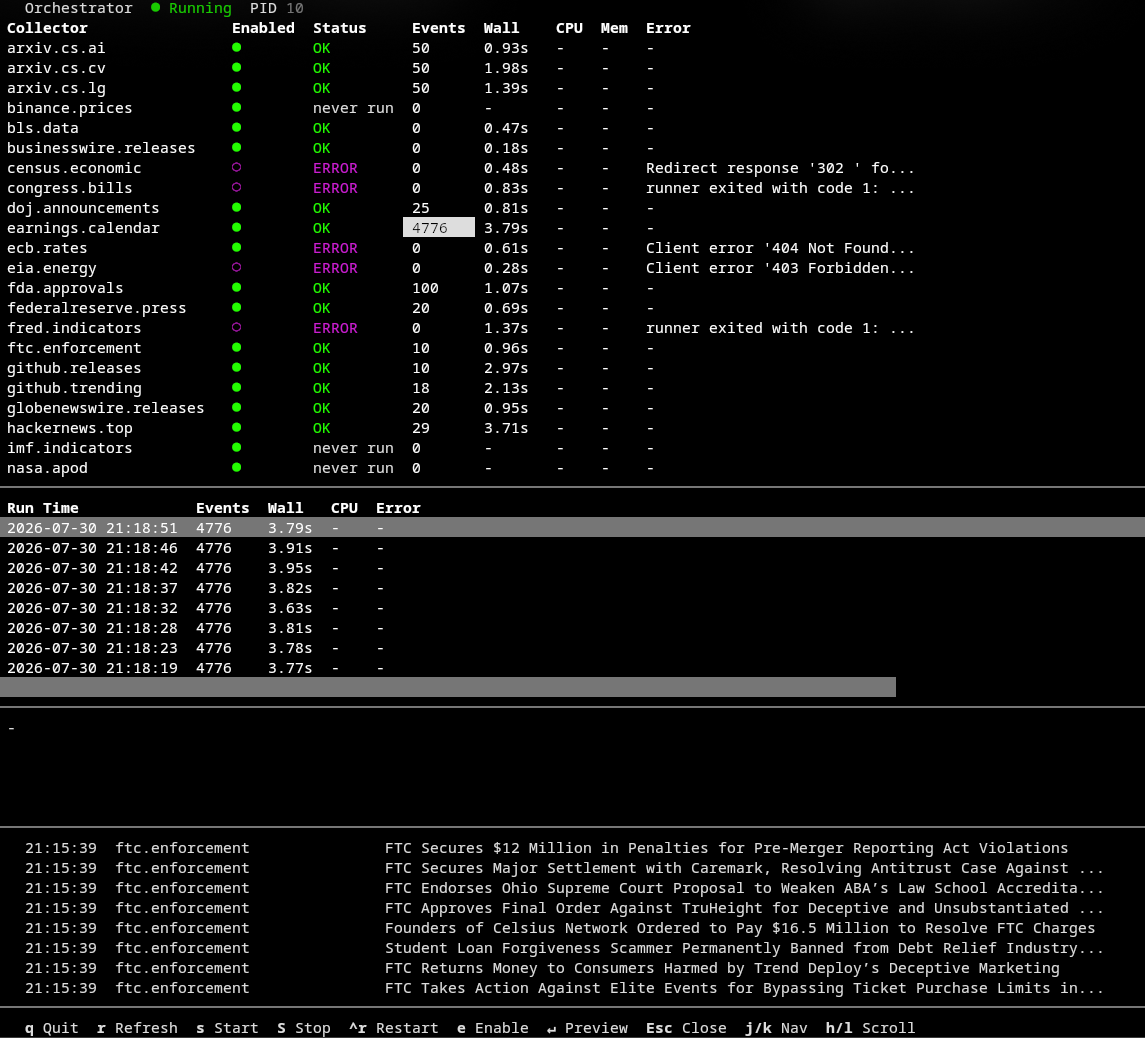The width and height of the screenshot is (1145, 1038).
Task: Click Refresh in the bottom shortcut bar
Action: [x=137, y=1028]
